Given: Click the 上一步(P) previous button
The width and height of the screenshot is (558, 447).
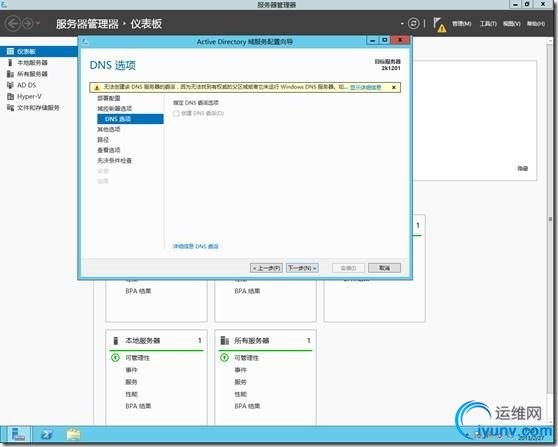Looking at the screenshot, I should [266, 268].
